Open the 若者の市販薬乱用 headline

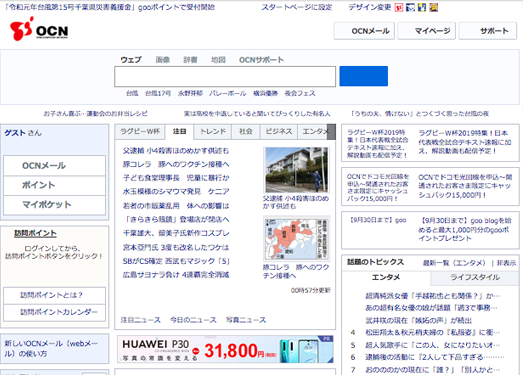click(x=176, y=206)
